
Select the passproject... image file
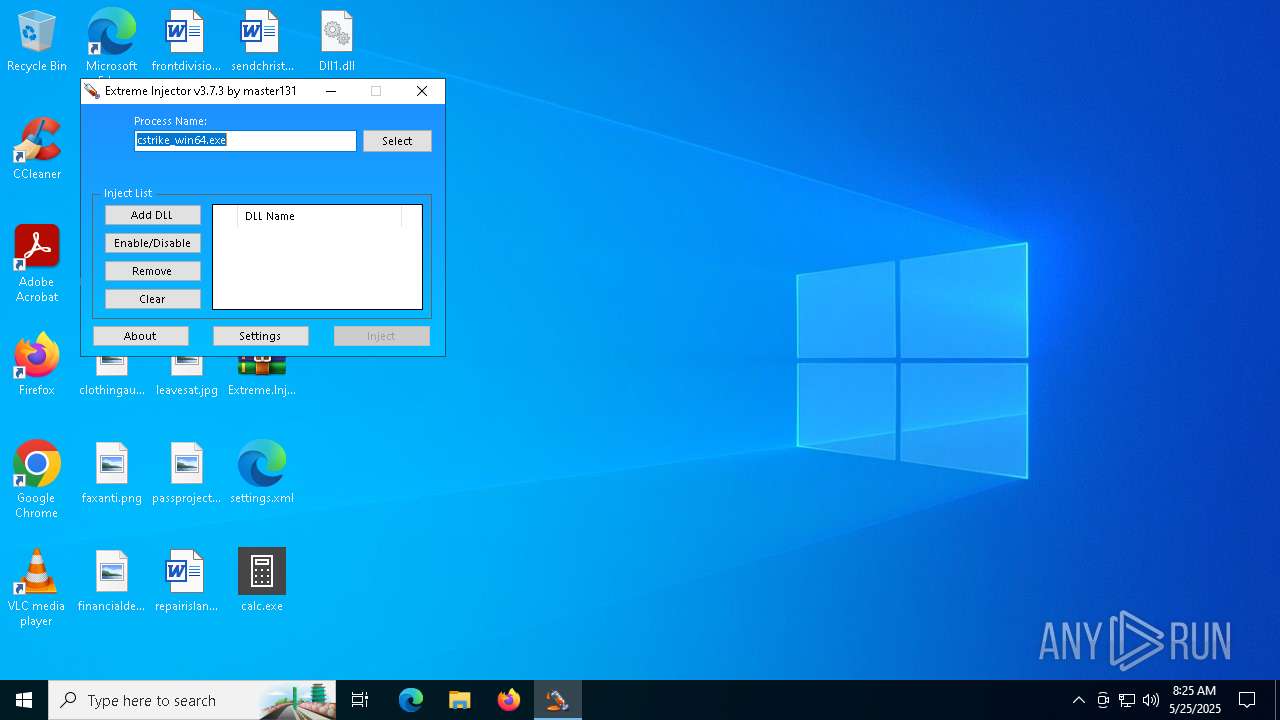pyautogui.click(x=186, y=473)
